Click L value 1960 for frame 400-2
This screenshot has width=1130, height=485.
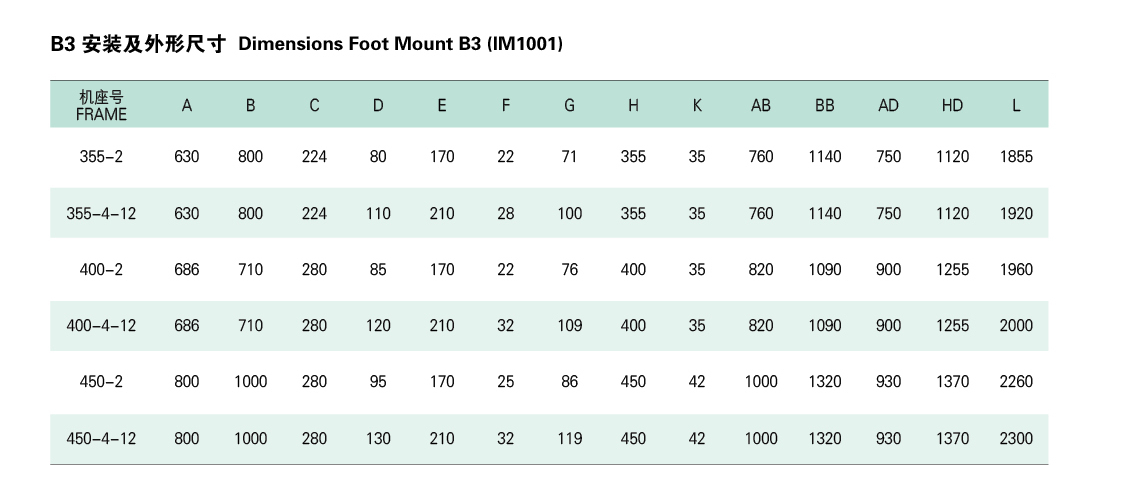tap(1016, 269)
